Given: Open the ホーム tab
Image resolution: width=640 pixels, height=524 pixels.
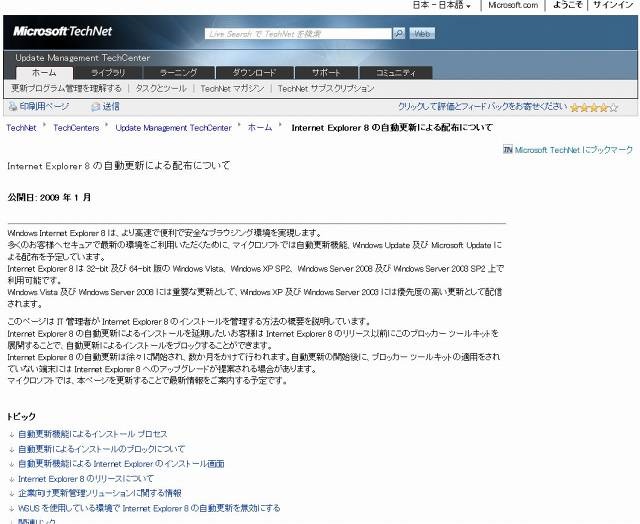Looking at the screenshot, I should 44,73.
